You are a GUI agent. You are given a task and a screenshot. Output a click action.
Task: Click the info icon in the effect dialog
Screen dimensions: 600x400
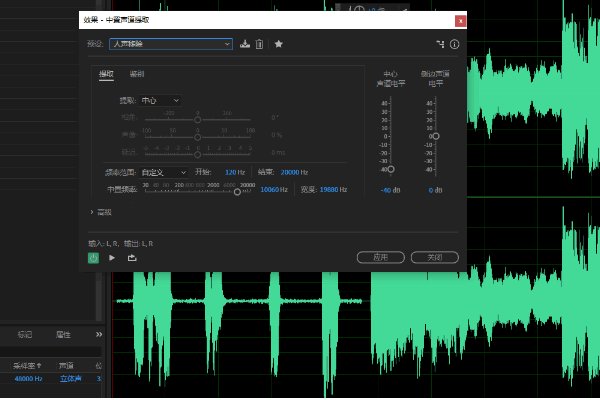[454, 44]
